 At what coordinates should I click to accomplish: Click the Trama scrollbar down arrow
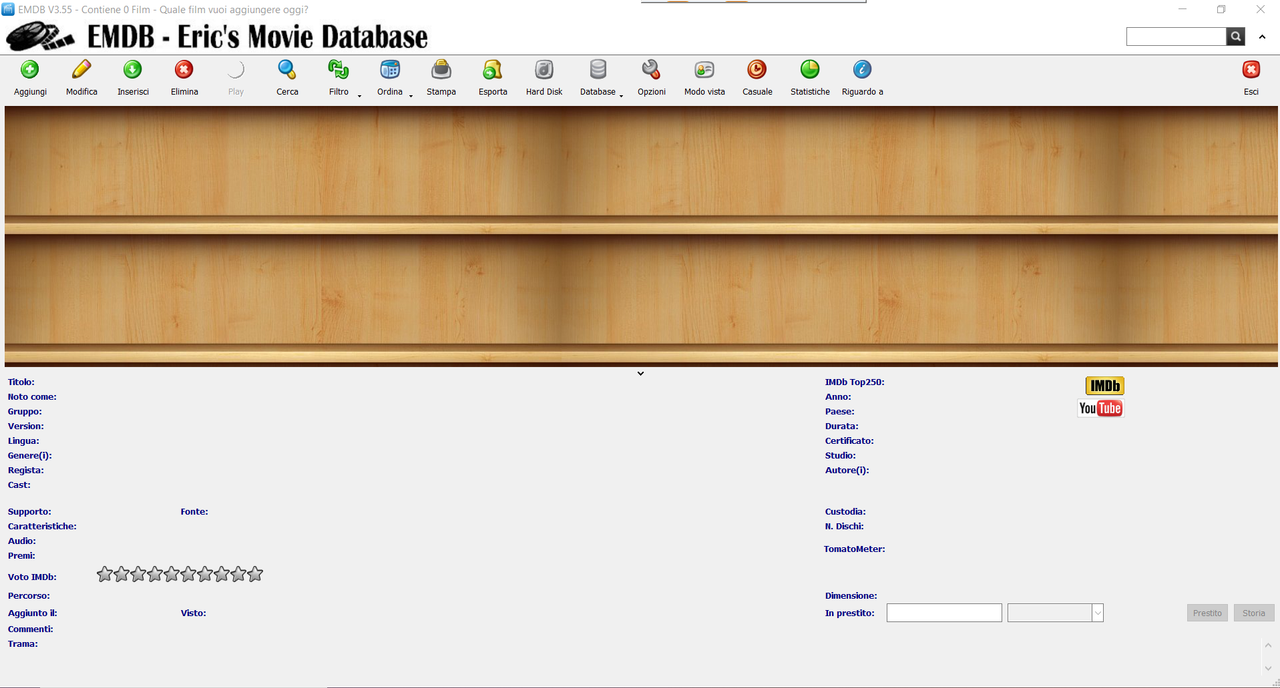coord(1269,668)
